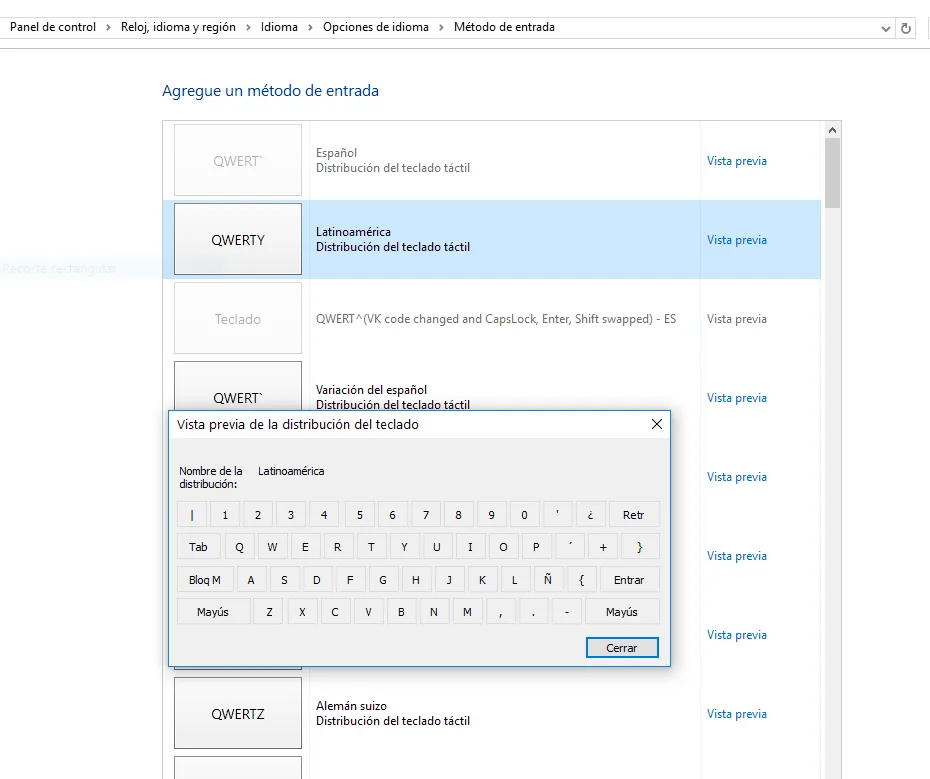This screenshot has height=779, width=930.
Task: Open Opciones de idioma breadcrumb
Action: click(375, 27)
